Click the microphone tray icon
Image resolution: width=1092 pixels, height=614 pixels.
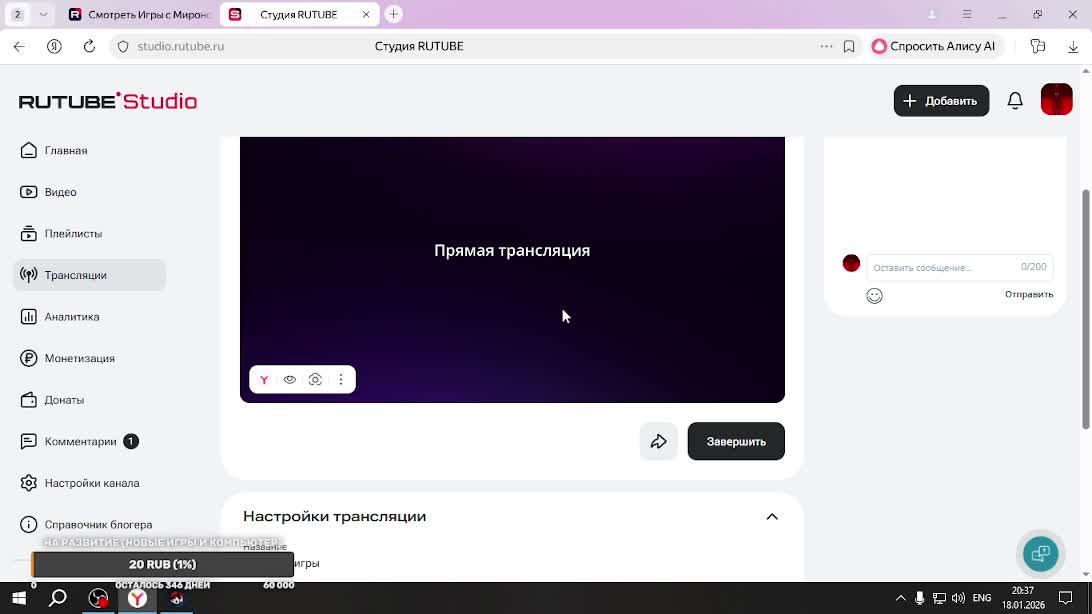coord(919,598)
